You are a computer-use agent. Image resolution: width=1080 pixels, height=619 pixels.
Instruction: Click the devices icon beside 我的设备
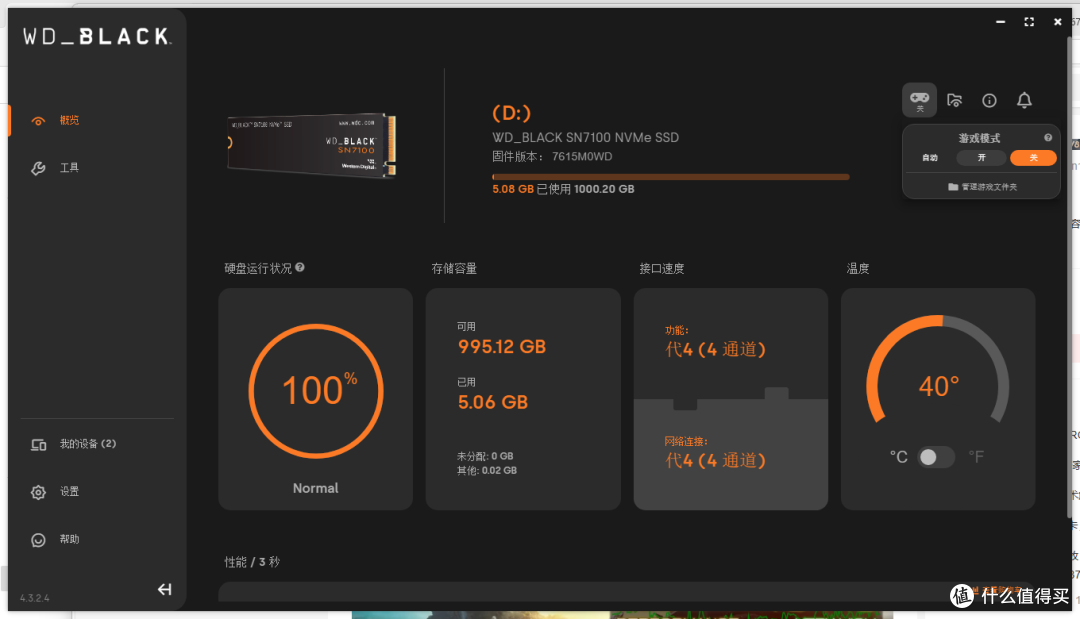click(39, 445)
